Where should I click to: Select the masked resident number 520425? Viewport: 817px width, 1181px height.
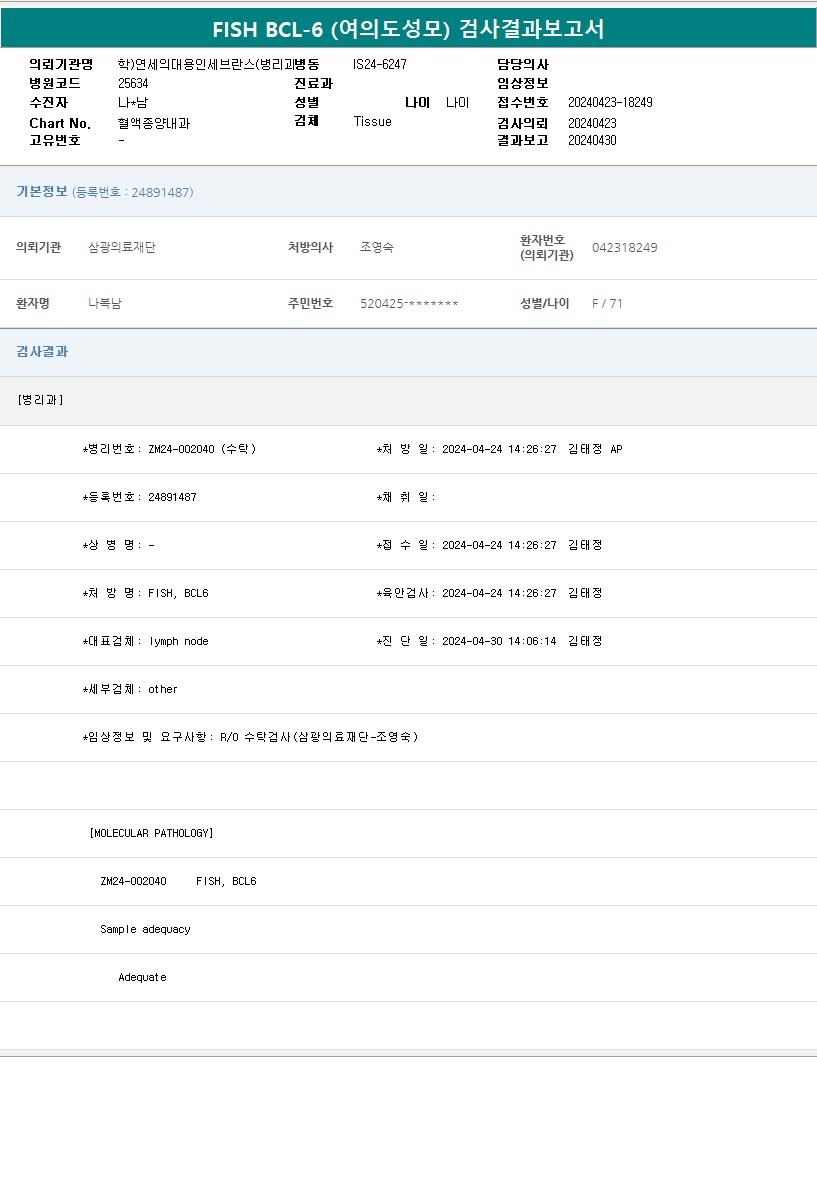(409, 304)
